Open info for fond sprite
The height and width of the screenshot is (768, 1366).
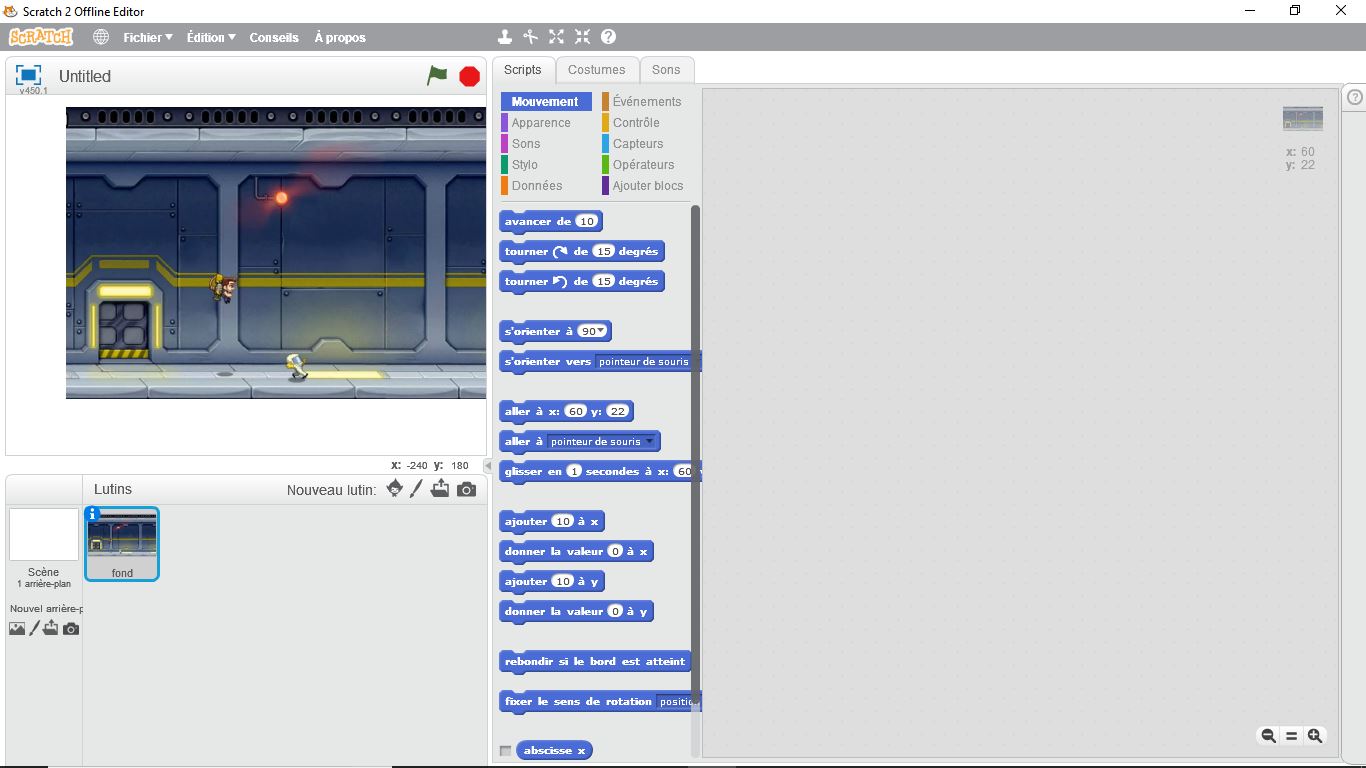pos(93,514)
